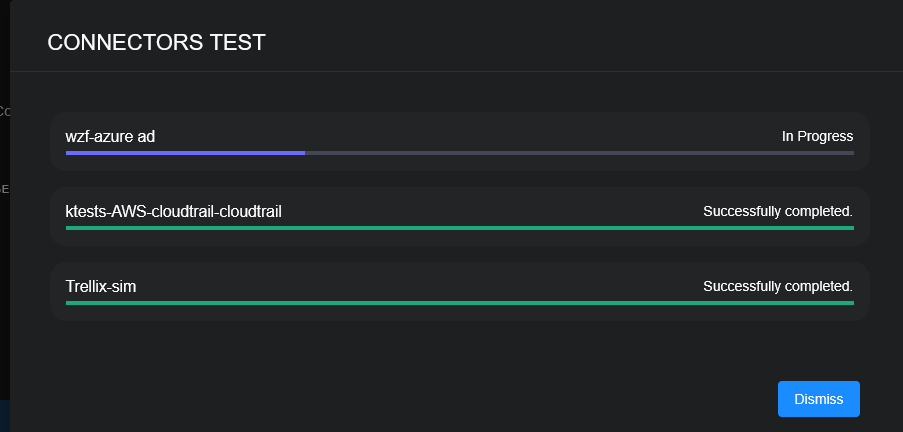Click Trellix-sim Successfully completed status text

tap(777, 286)
